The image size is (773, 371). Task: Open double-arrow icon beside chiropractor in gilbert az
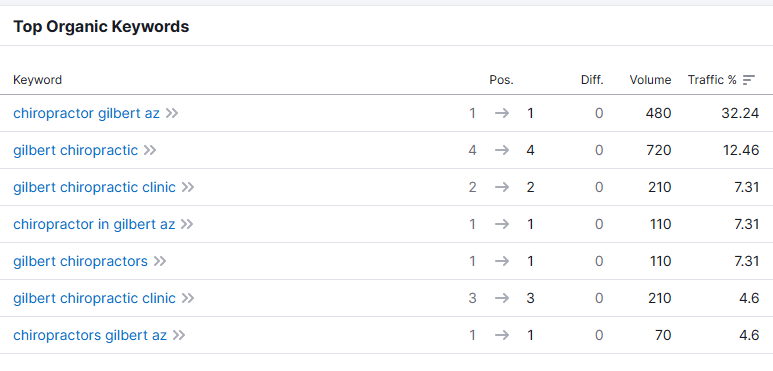click(187, 224)
